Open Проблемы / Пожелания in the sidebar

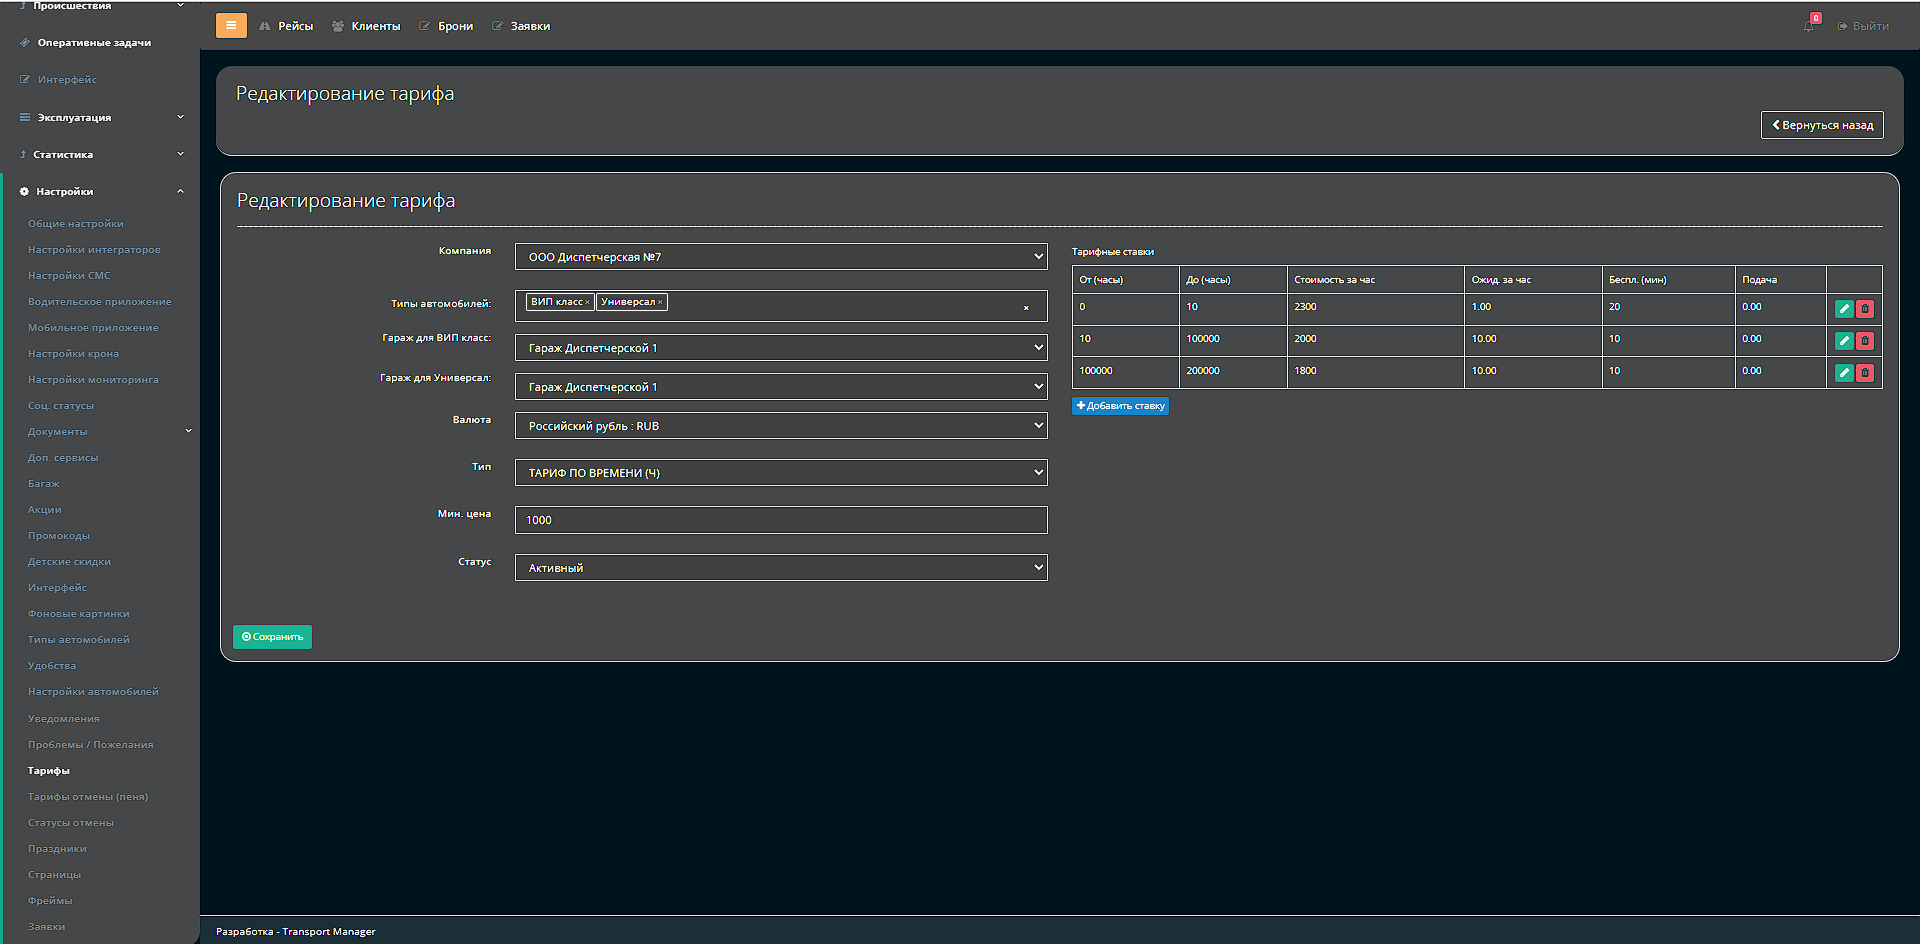pos(91,745)
